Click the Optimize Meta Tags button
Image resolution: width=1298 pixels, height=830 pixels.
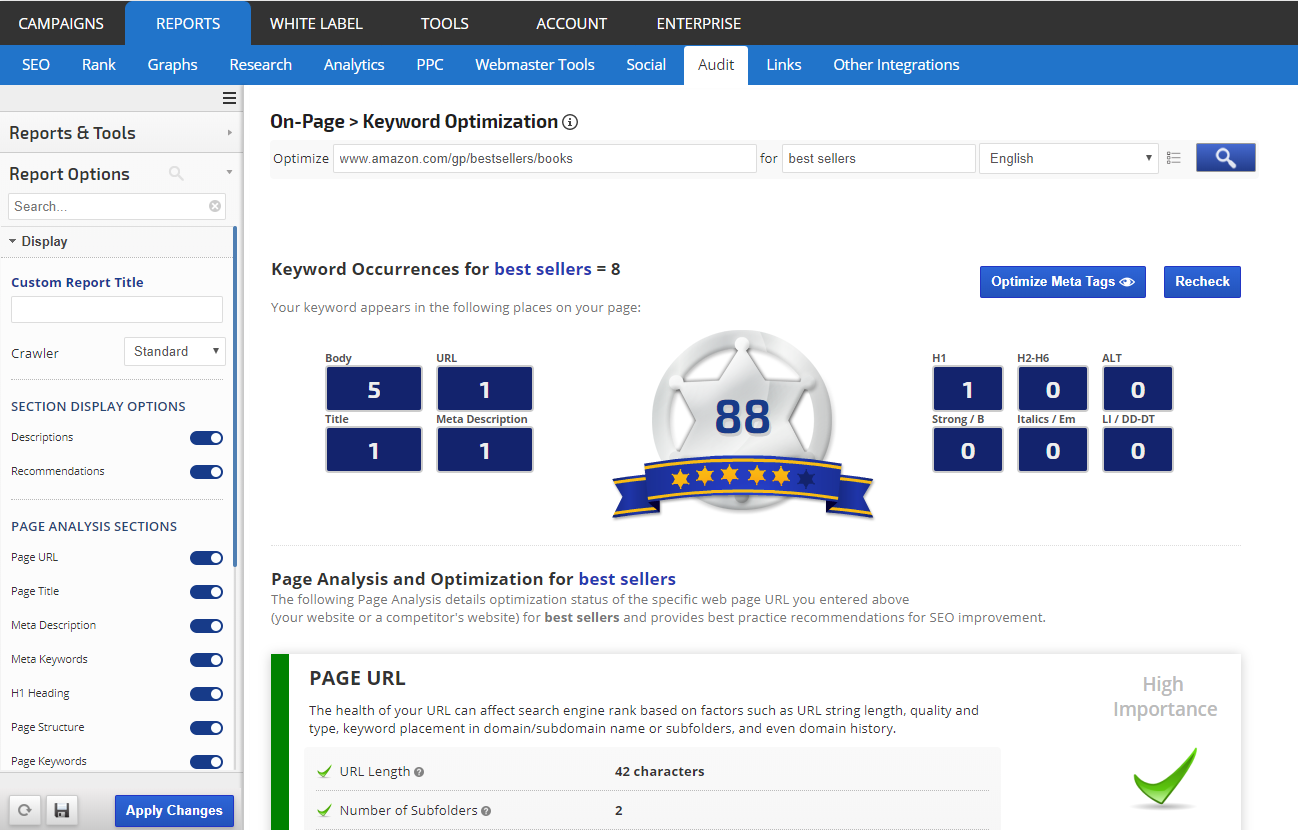click(1062, 282)
